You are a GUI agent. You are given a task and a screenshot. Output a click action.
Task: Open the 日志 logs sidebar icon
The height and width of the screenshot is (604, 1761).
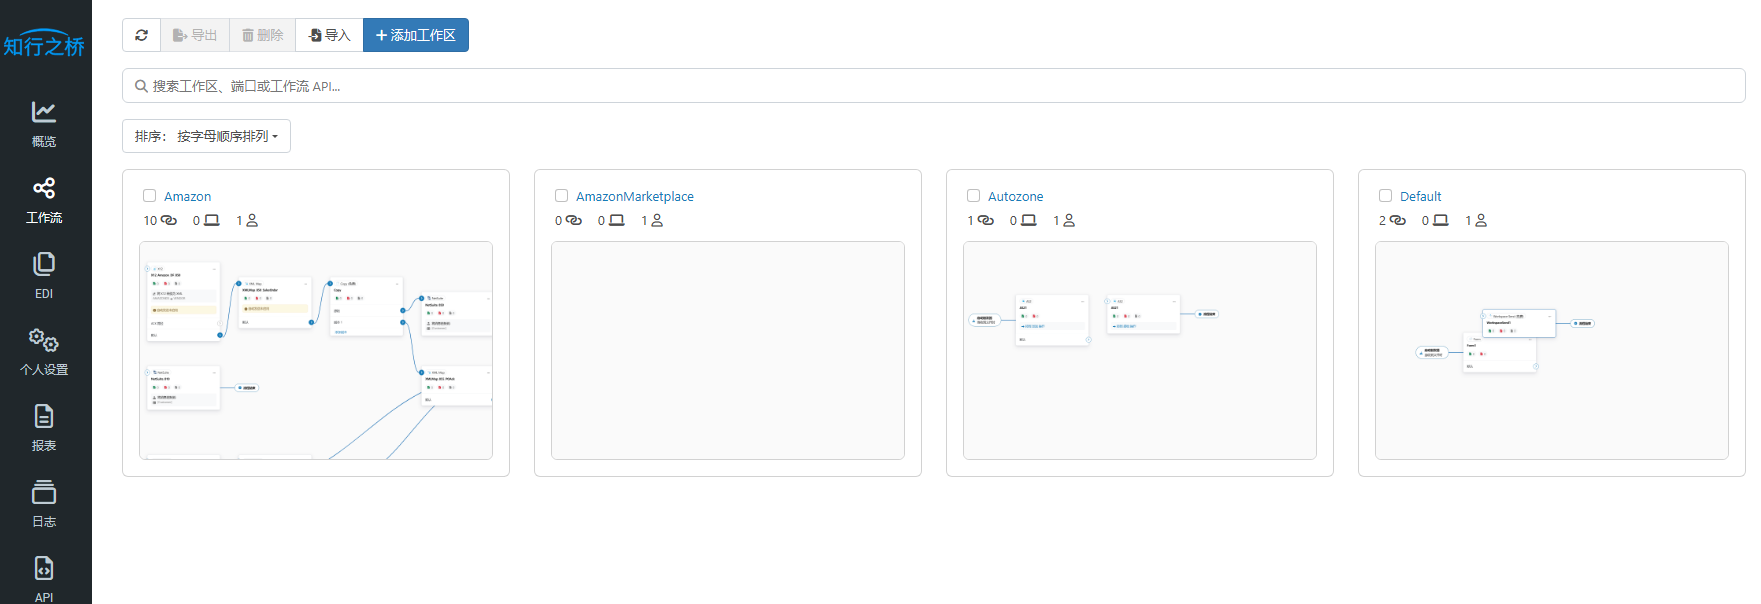[44, 492]
